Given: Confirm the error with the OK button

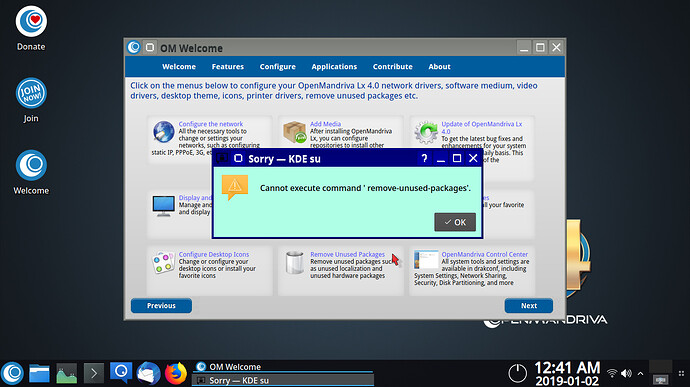Looking at the screenshot, I should 455,222.
